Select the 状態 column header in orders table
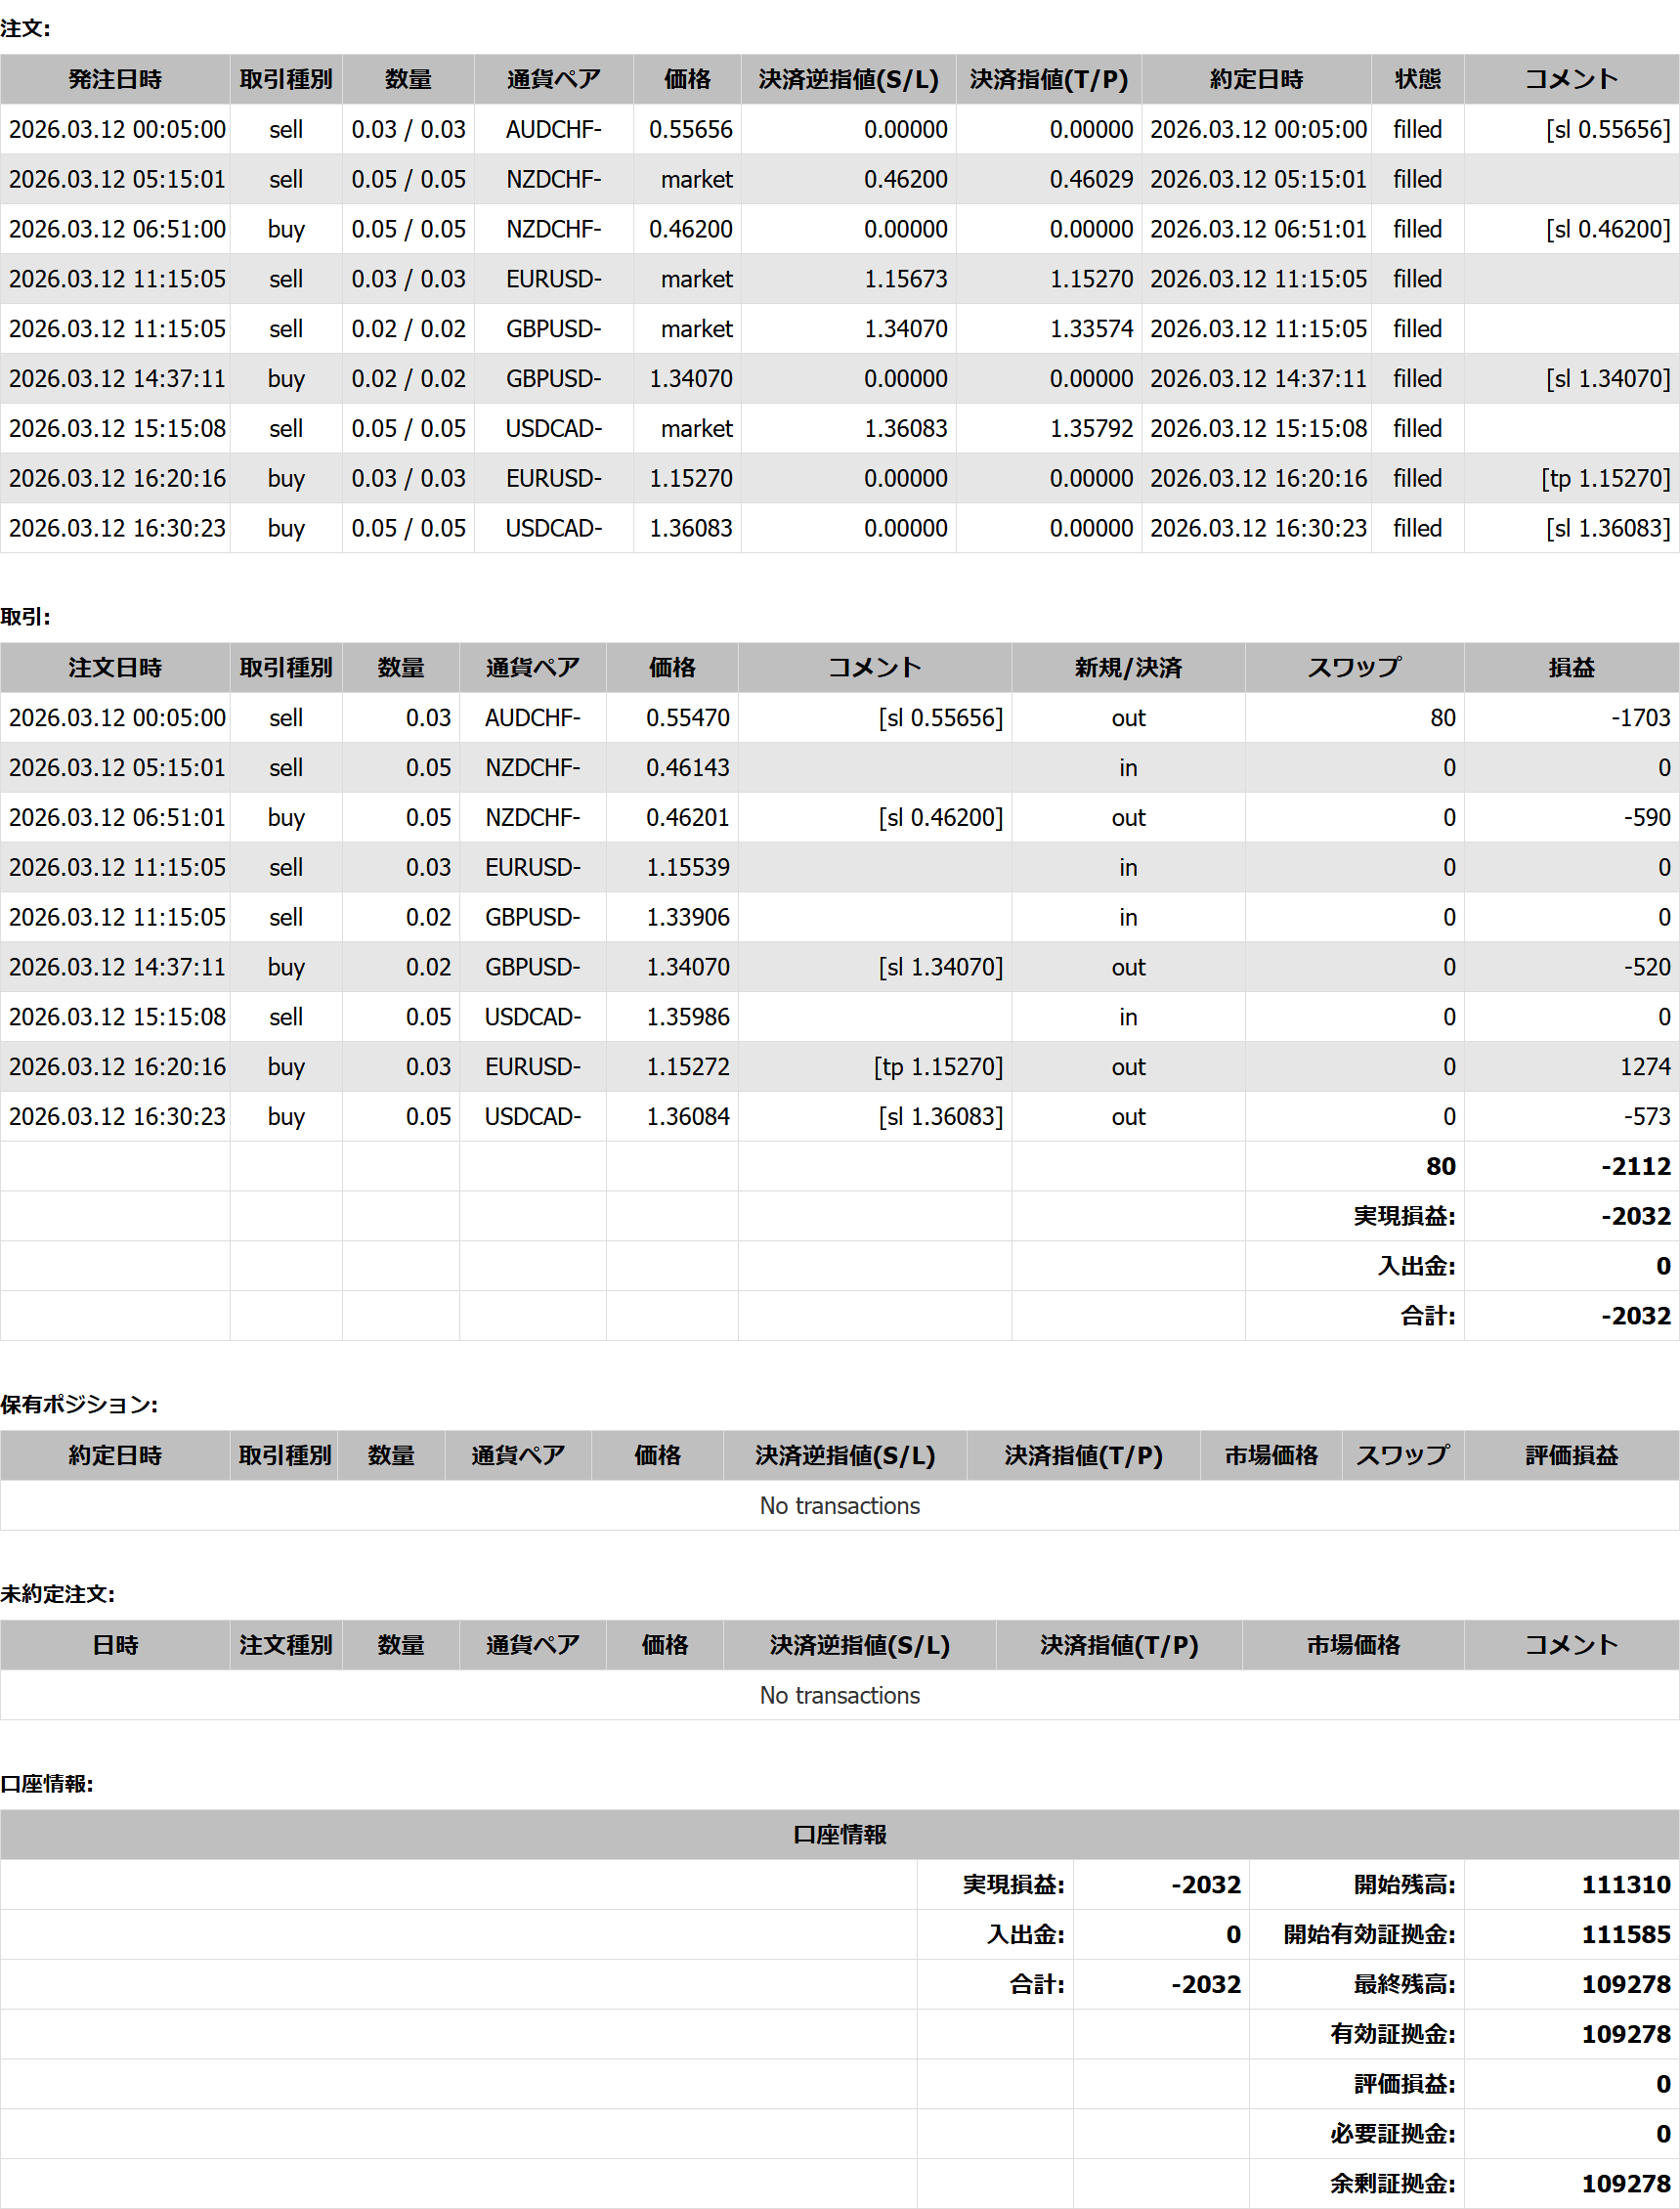This screenshot has height=2209, width=1680. 1417,80
